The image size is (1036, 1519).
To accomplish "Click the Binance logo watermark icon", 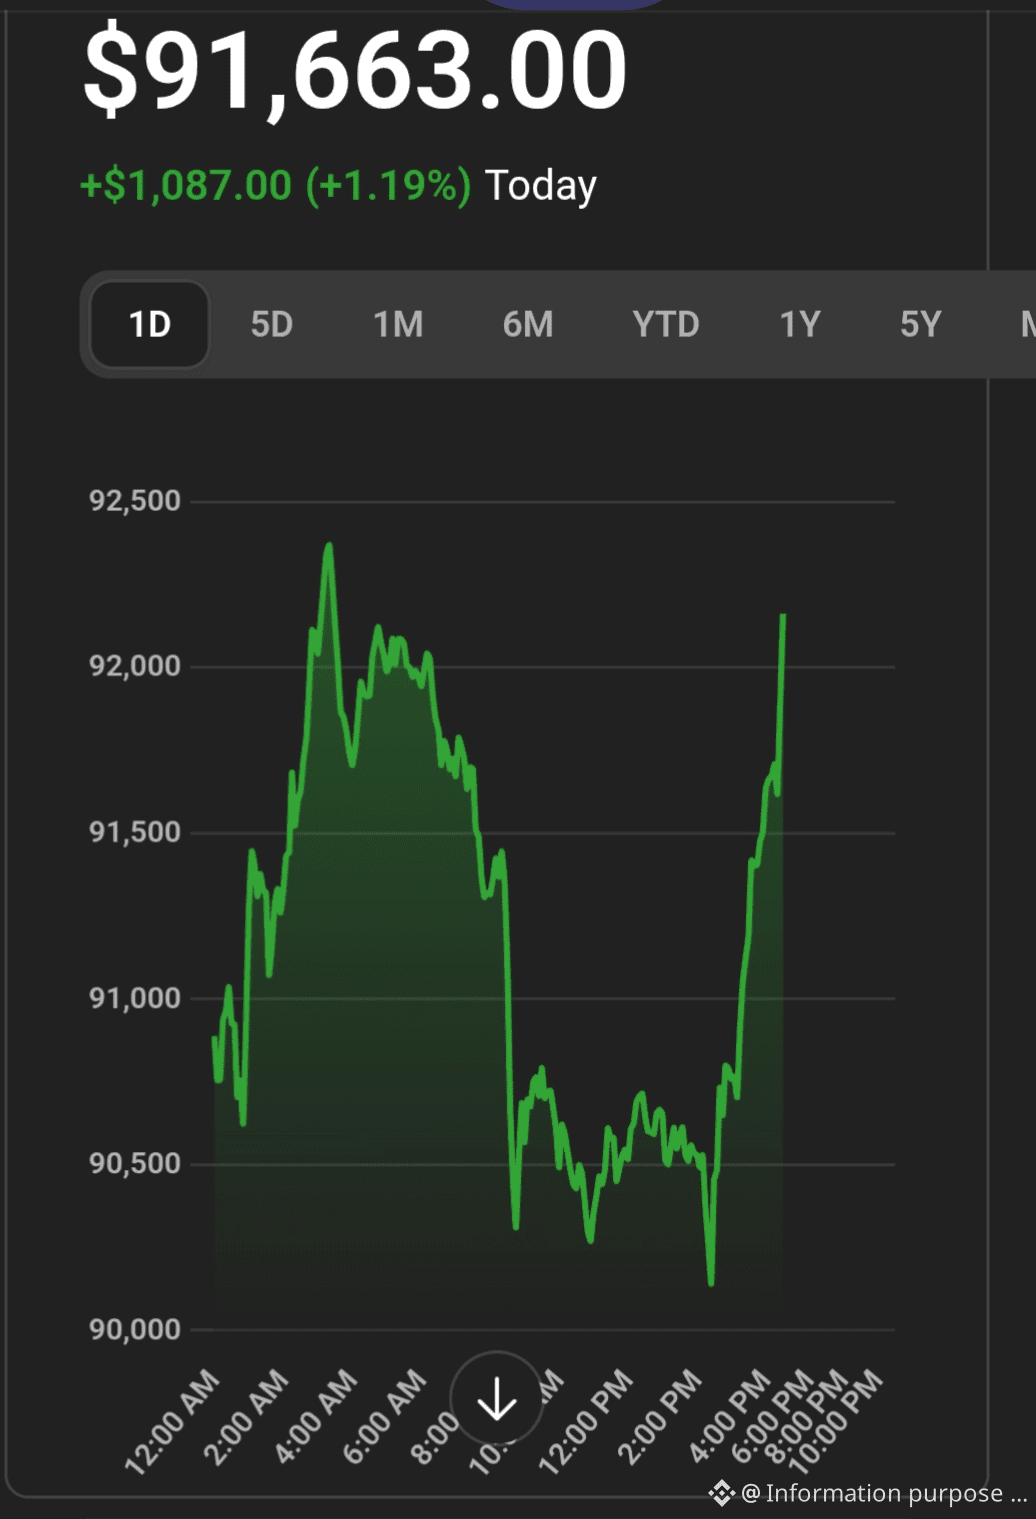I will (x=721, y=1494).
